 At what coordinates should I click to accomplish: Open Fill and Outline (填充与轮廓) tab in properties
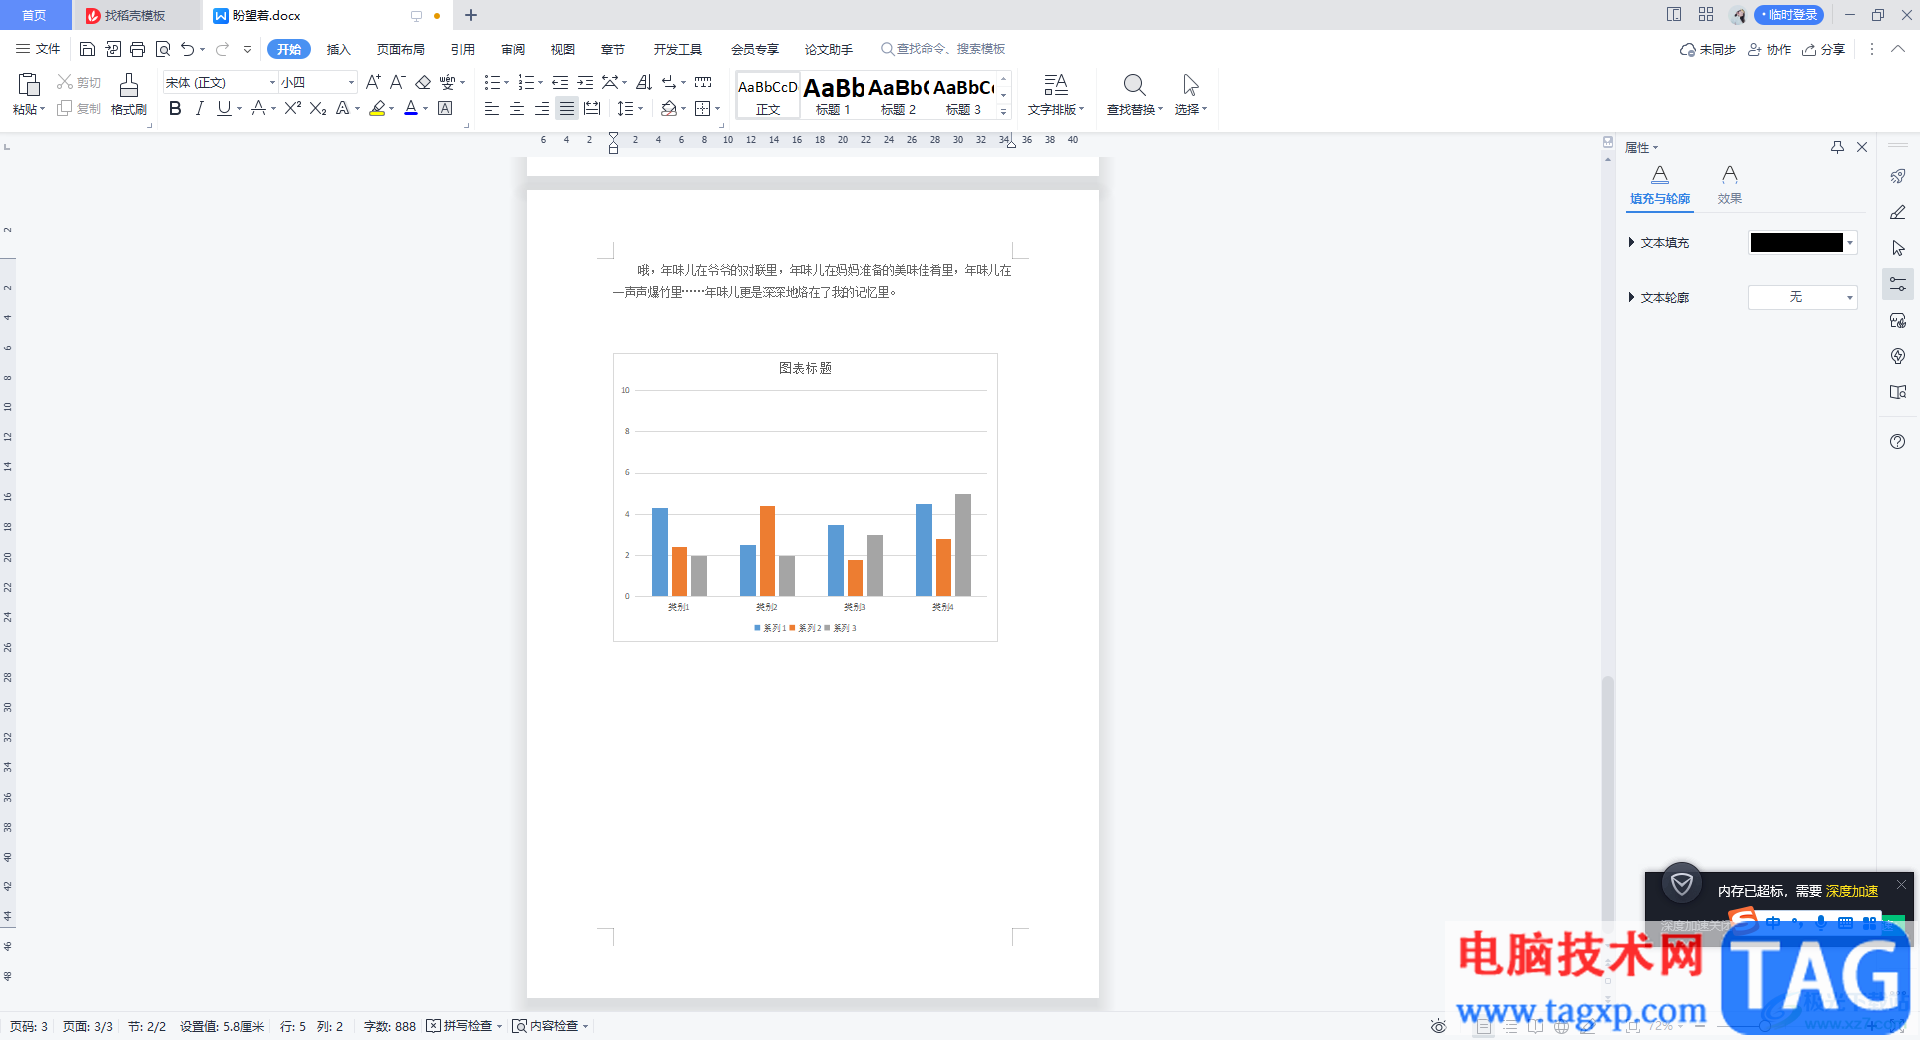coord(1660,186)
